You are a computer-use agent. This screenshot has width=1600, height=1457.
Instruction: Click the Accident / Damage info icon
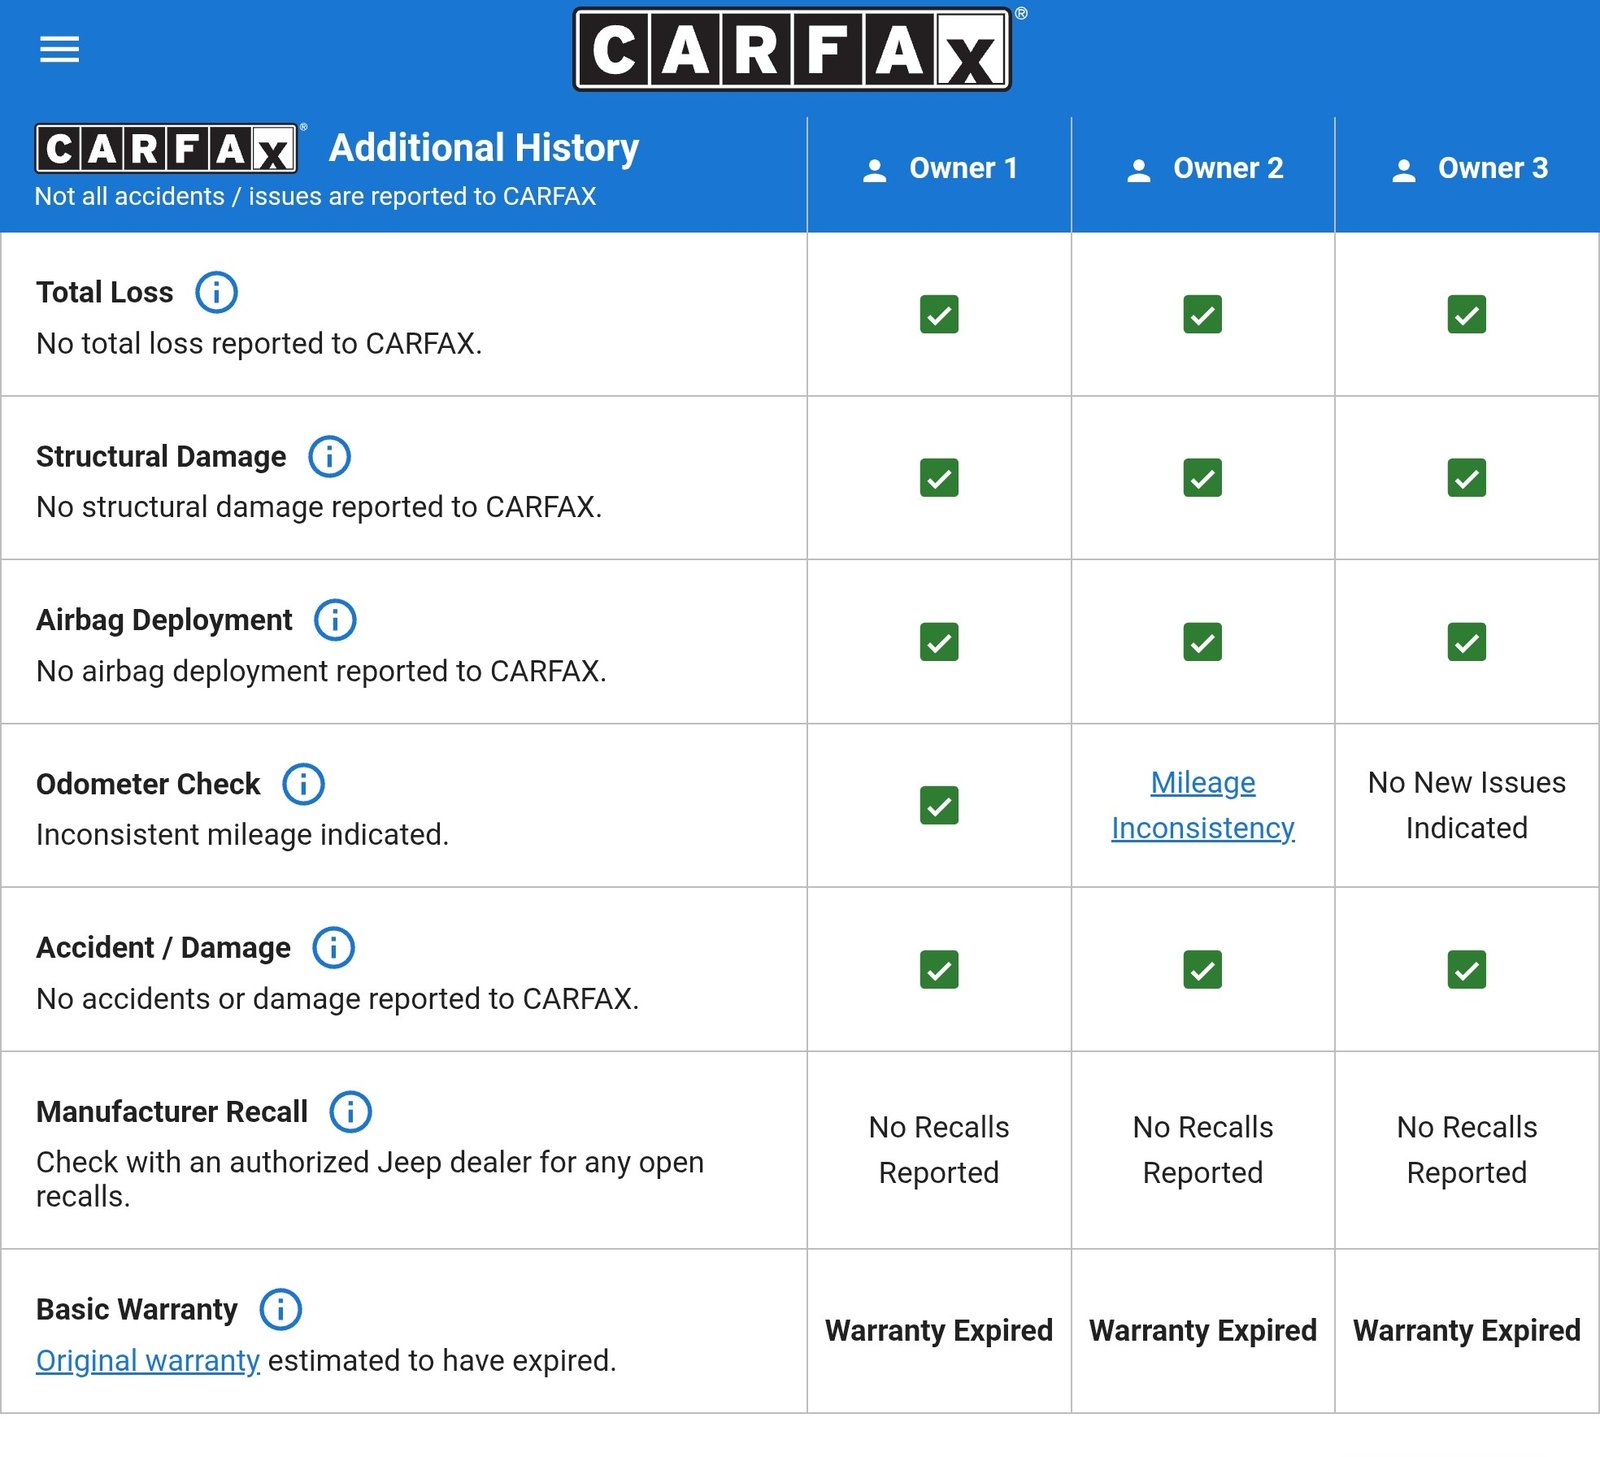(x=333, y=947)
